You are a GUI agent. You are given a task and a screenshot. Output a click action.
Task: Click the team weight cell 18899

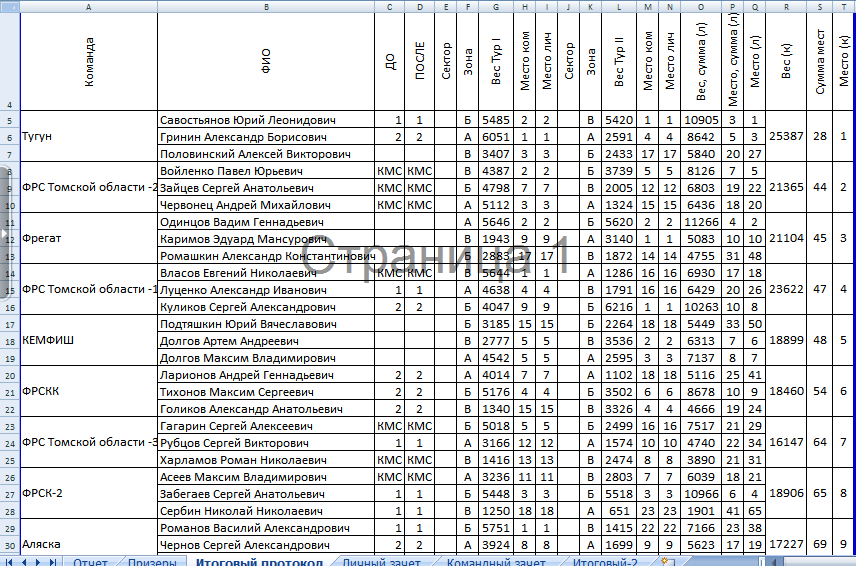point(786,341)
